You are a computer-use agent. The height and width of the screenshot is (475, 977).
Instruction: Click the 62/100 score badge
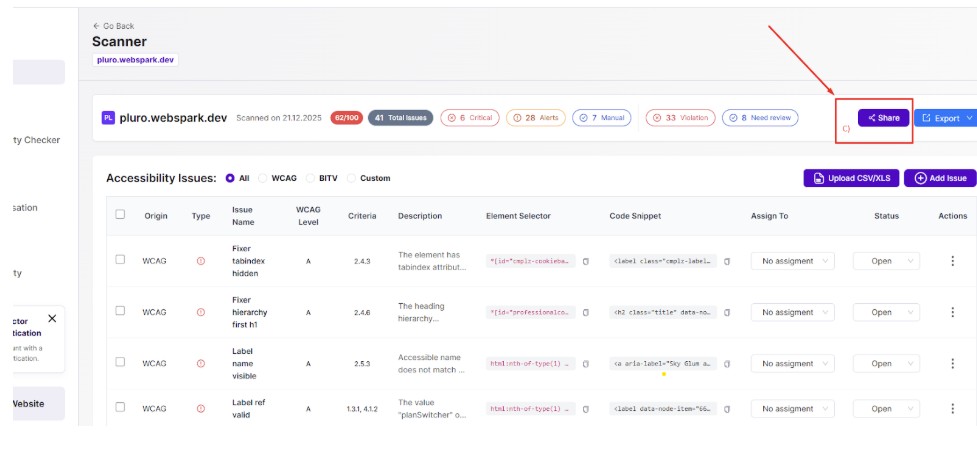pyautogui.click(x=347, y=117)
